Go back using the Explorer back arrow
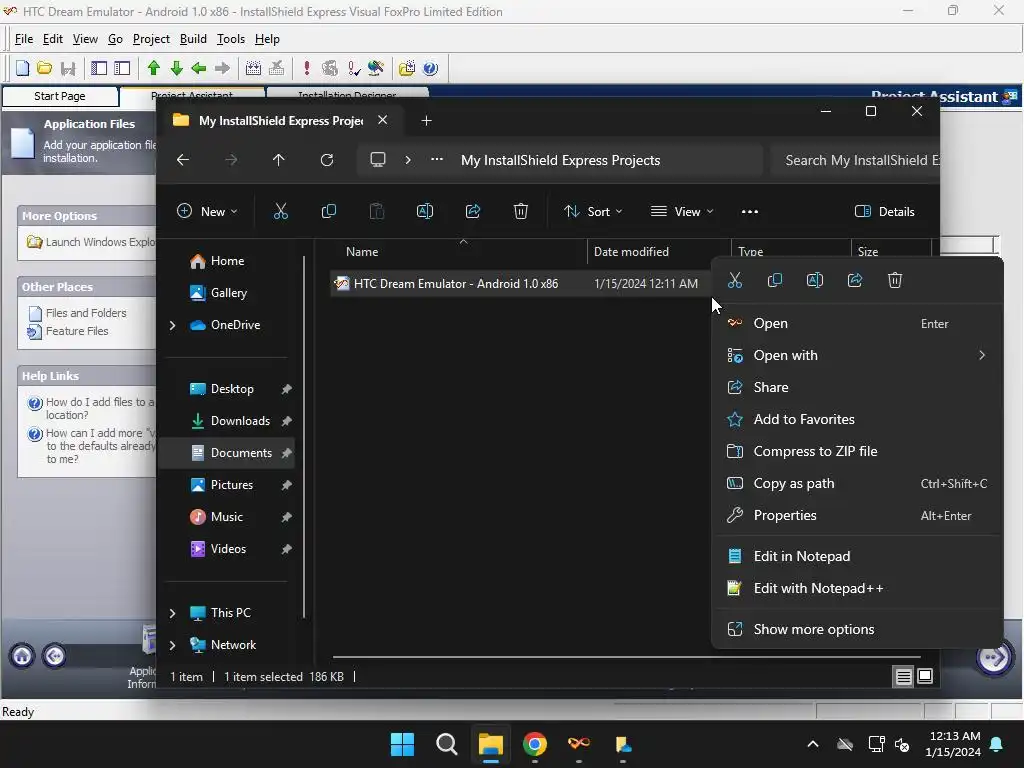This screenshot has height=768, width=1024. pyautogui.click(x=183, y=160)
